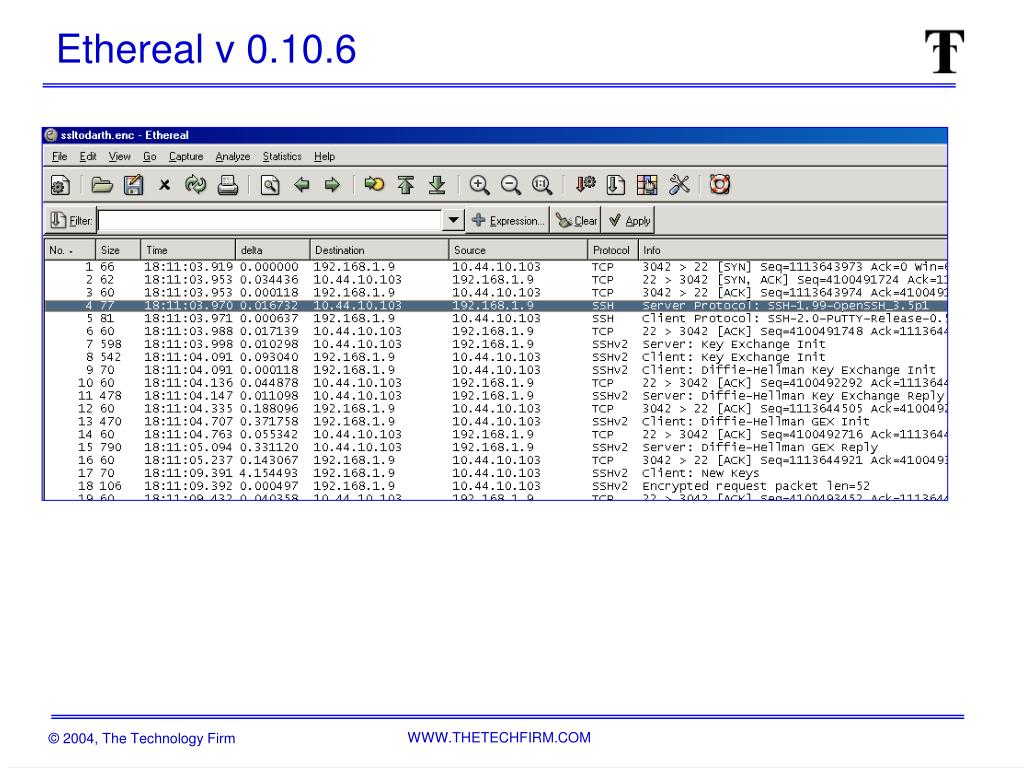Sort by the Info column header

coord(792,250)
